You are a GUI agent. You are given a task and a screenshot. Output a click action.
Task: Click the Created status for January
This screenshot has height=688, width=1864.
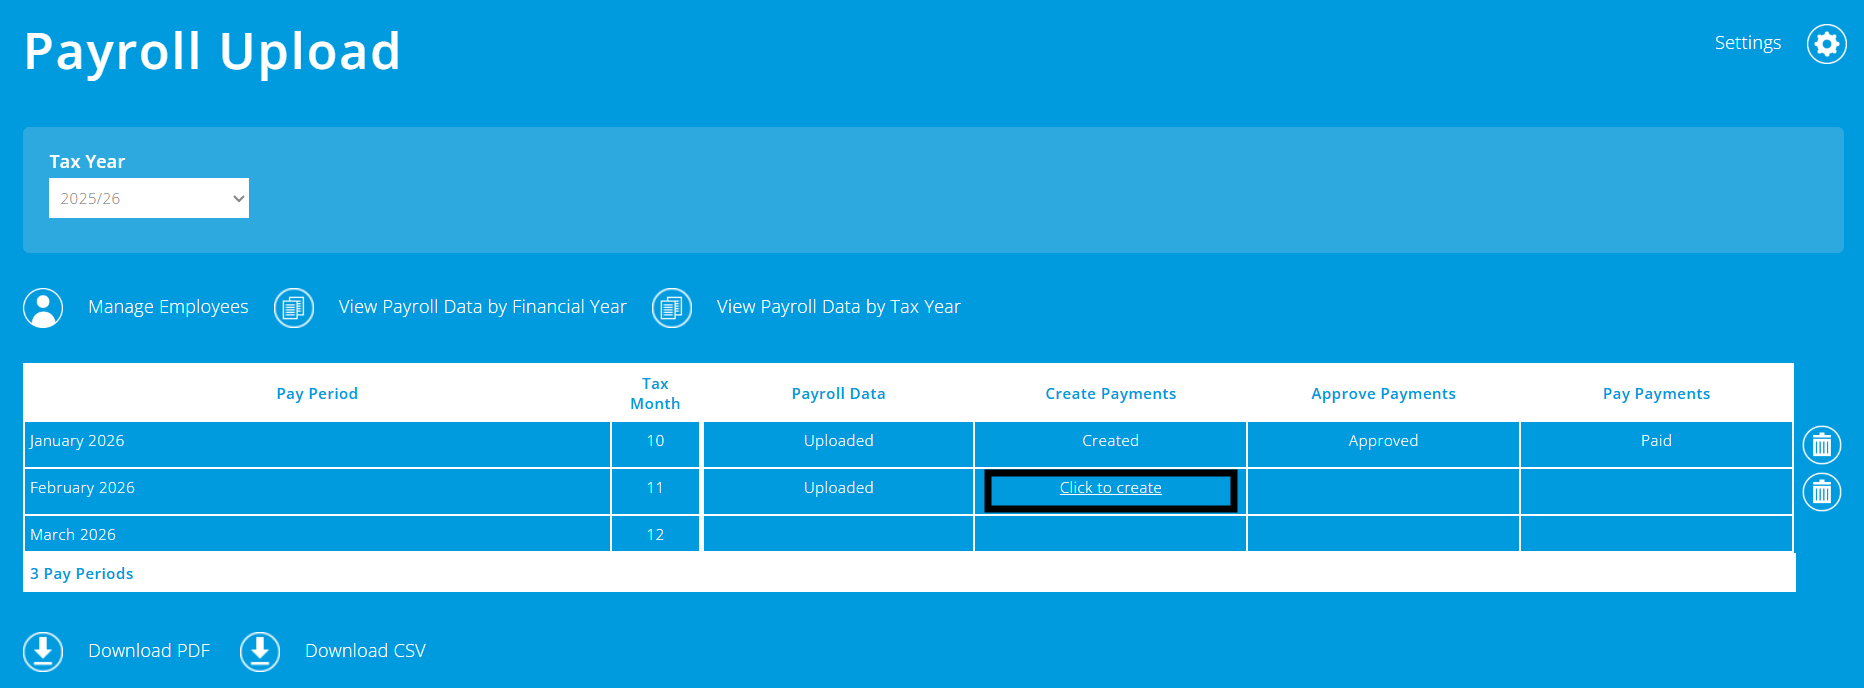(x=1110, y=441)
